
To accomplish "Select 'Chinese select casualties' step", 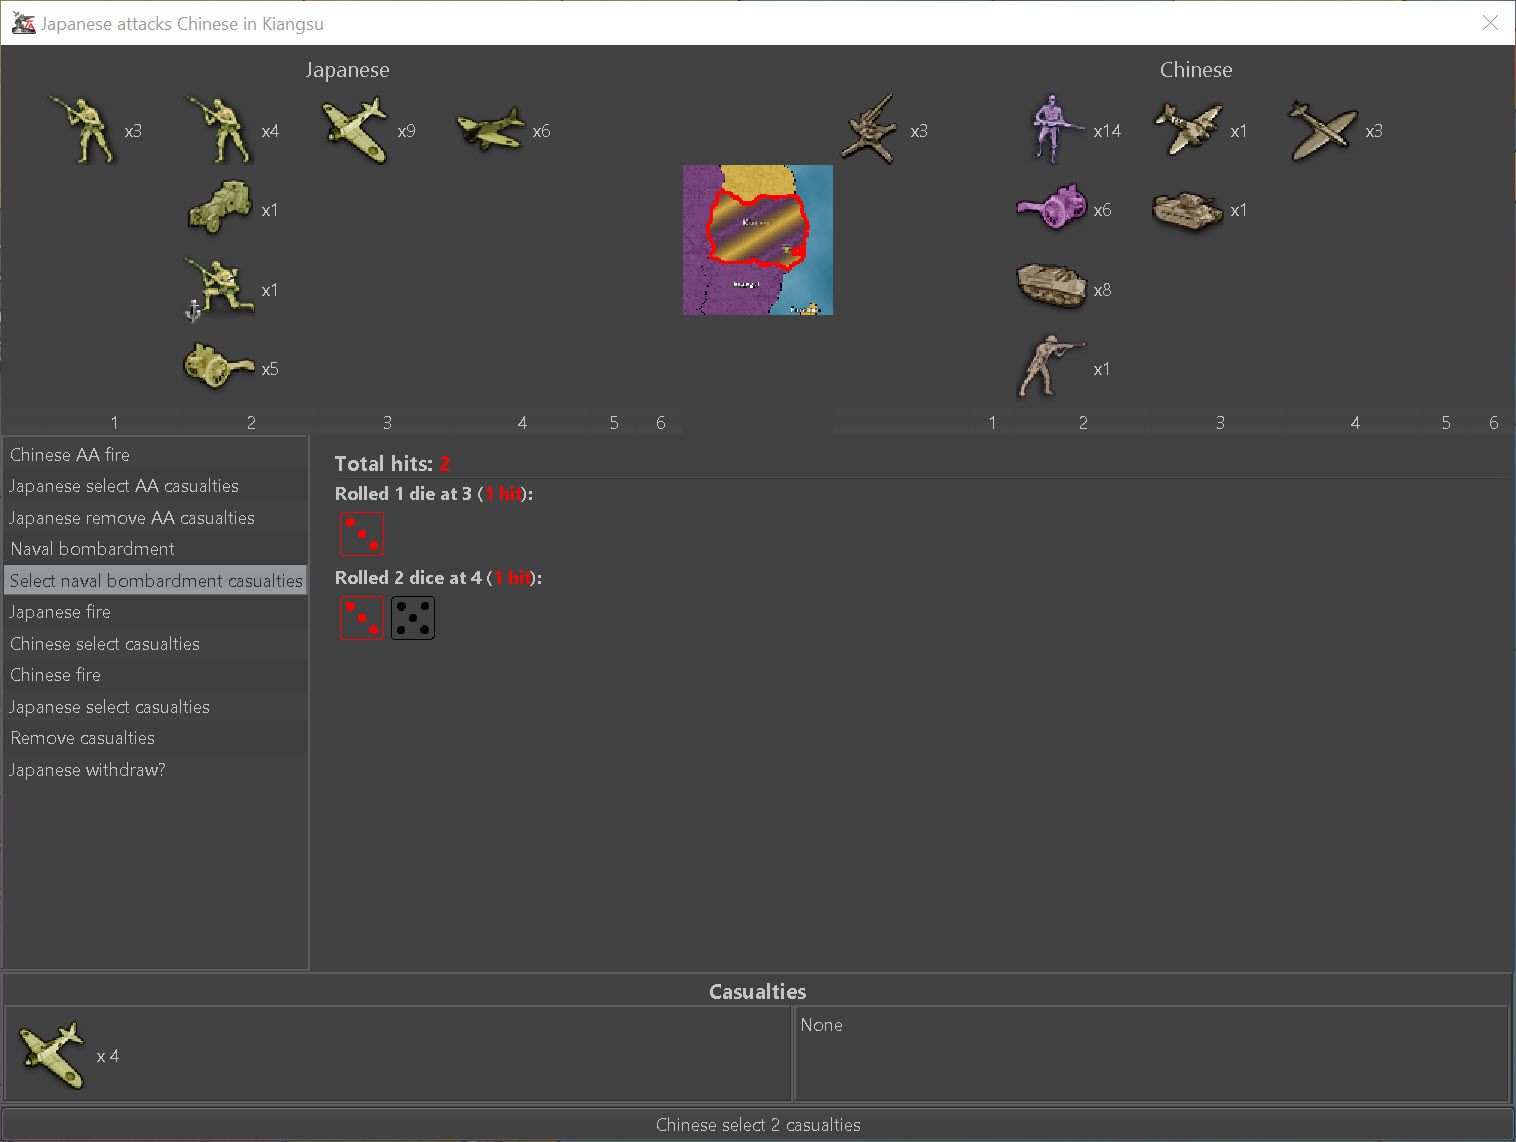I will pyautogui.click(x=155, y=644).
